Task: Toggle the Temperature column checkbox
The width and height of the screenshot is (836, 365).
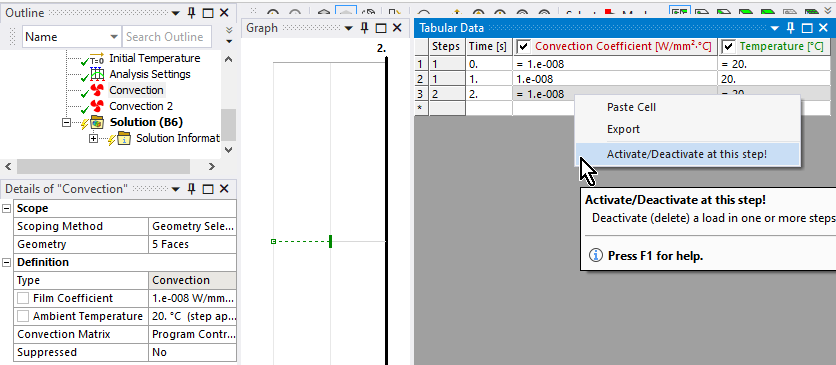Action: click(729, 47)
